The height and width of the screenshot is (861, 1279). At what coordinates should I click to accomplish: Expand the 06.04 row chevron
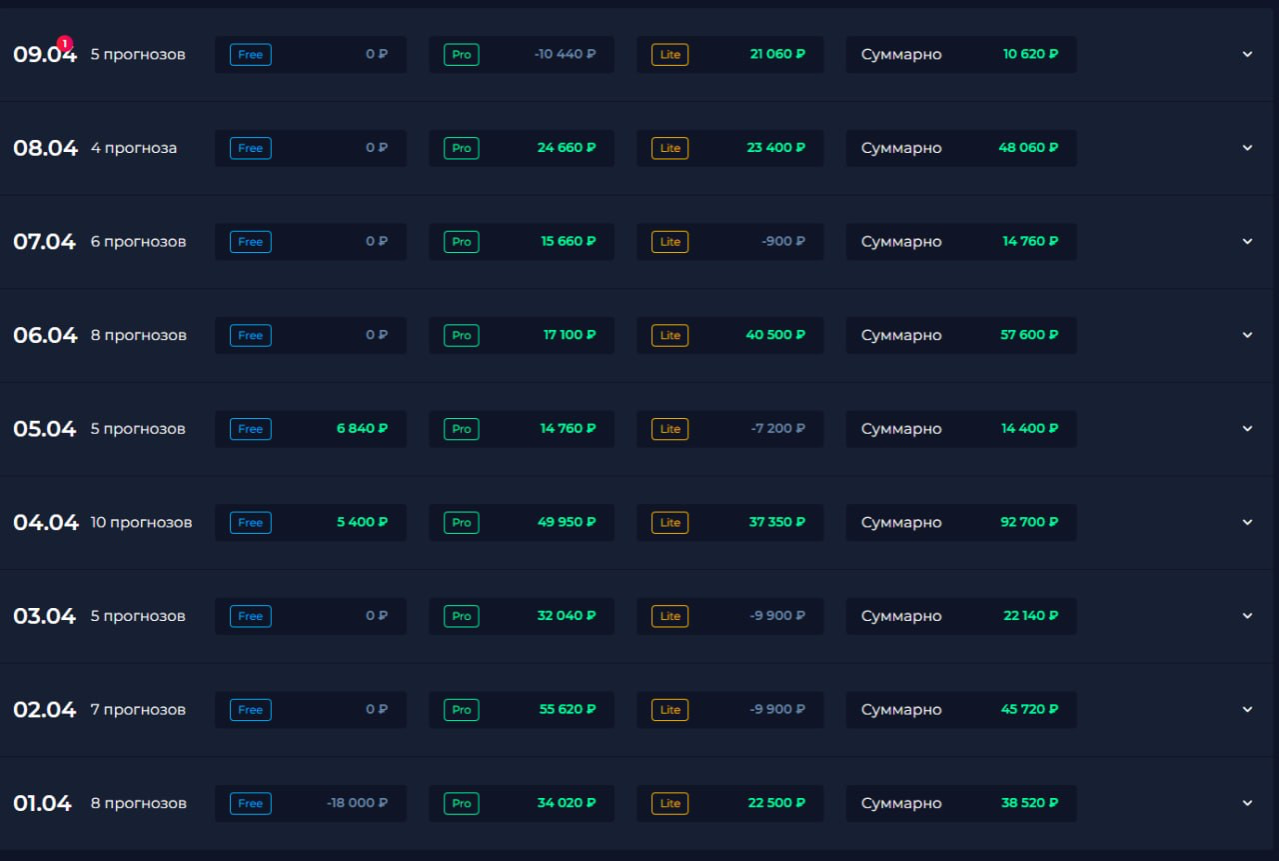1247,335
